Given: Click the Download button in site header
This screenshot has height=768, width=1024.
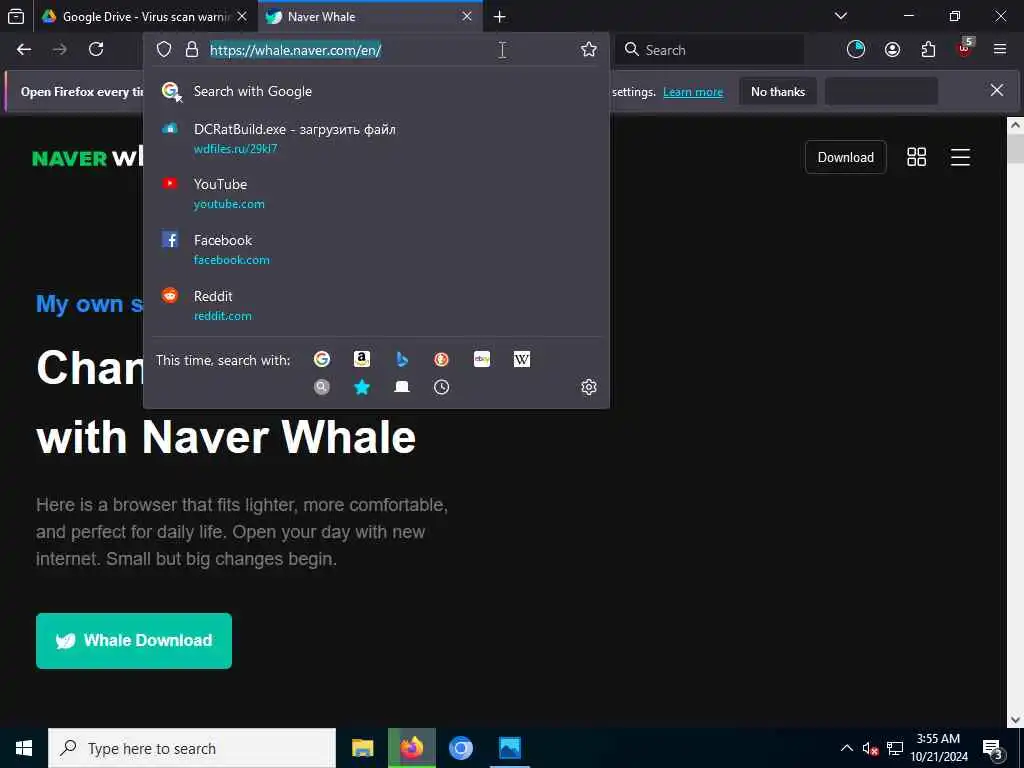Looking at the screenshot, I should (846, 157).
